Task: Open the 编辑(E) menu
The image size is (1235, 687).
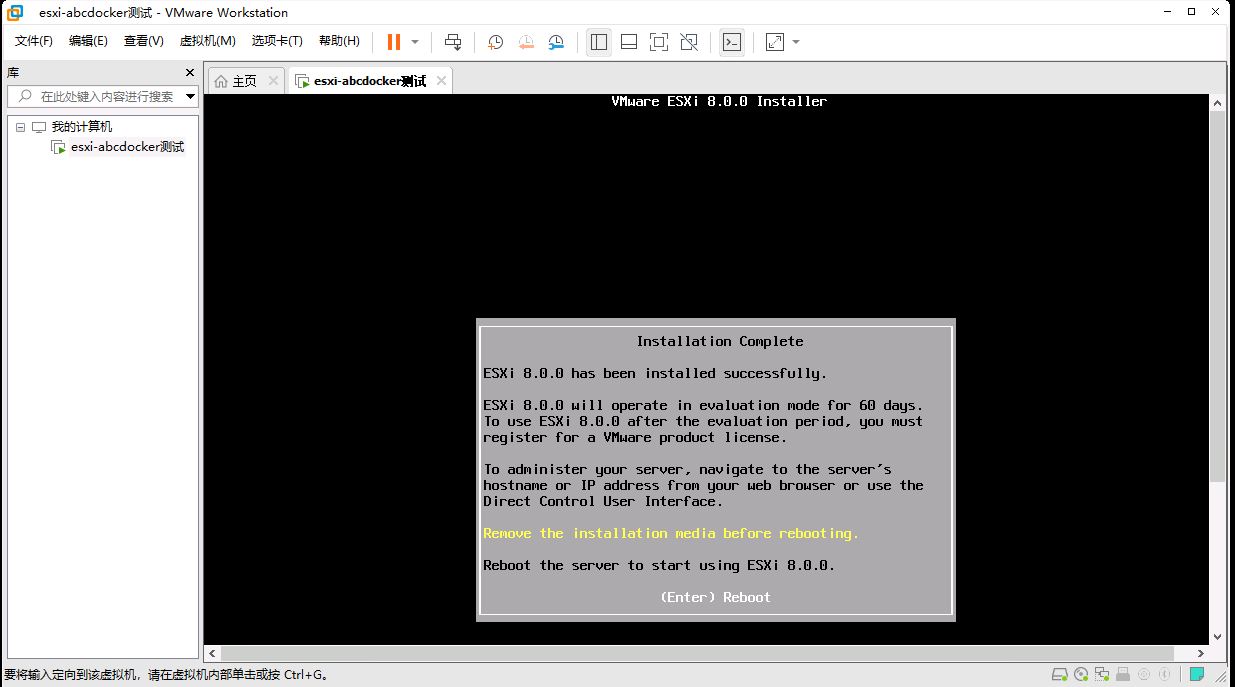Action: pos(88,41)
